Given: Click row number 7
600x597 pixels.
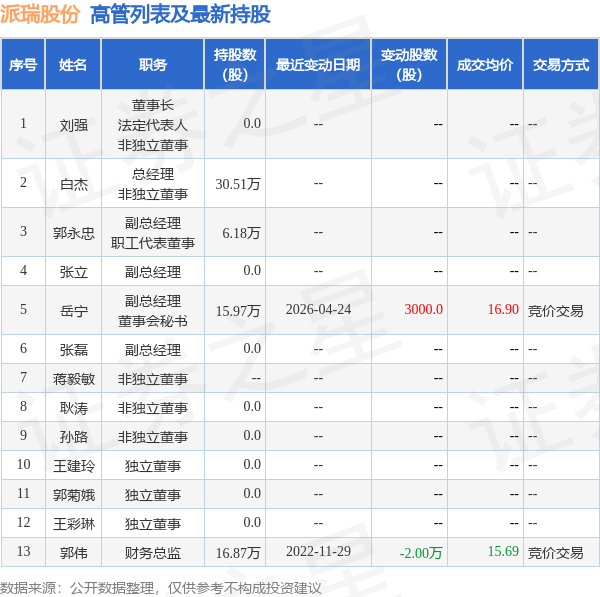Looking at the screenshot, I should coord(23,377).
